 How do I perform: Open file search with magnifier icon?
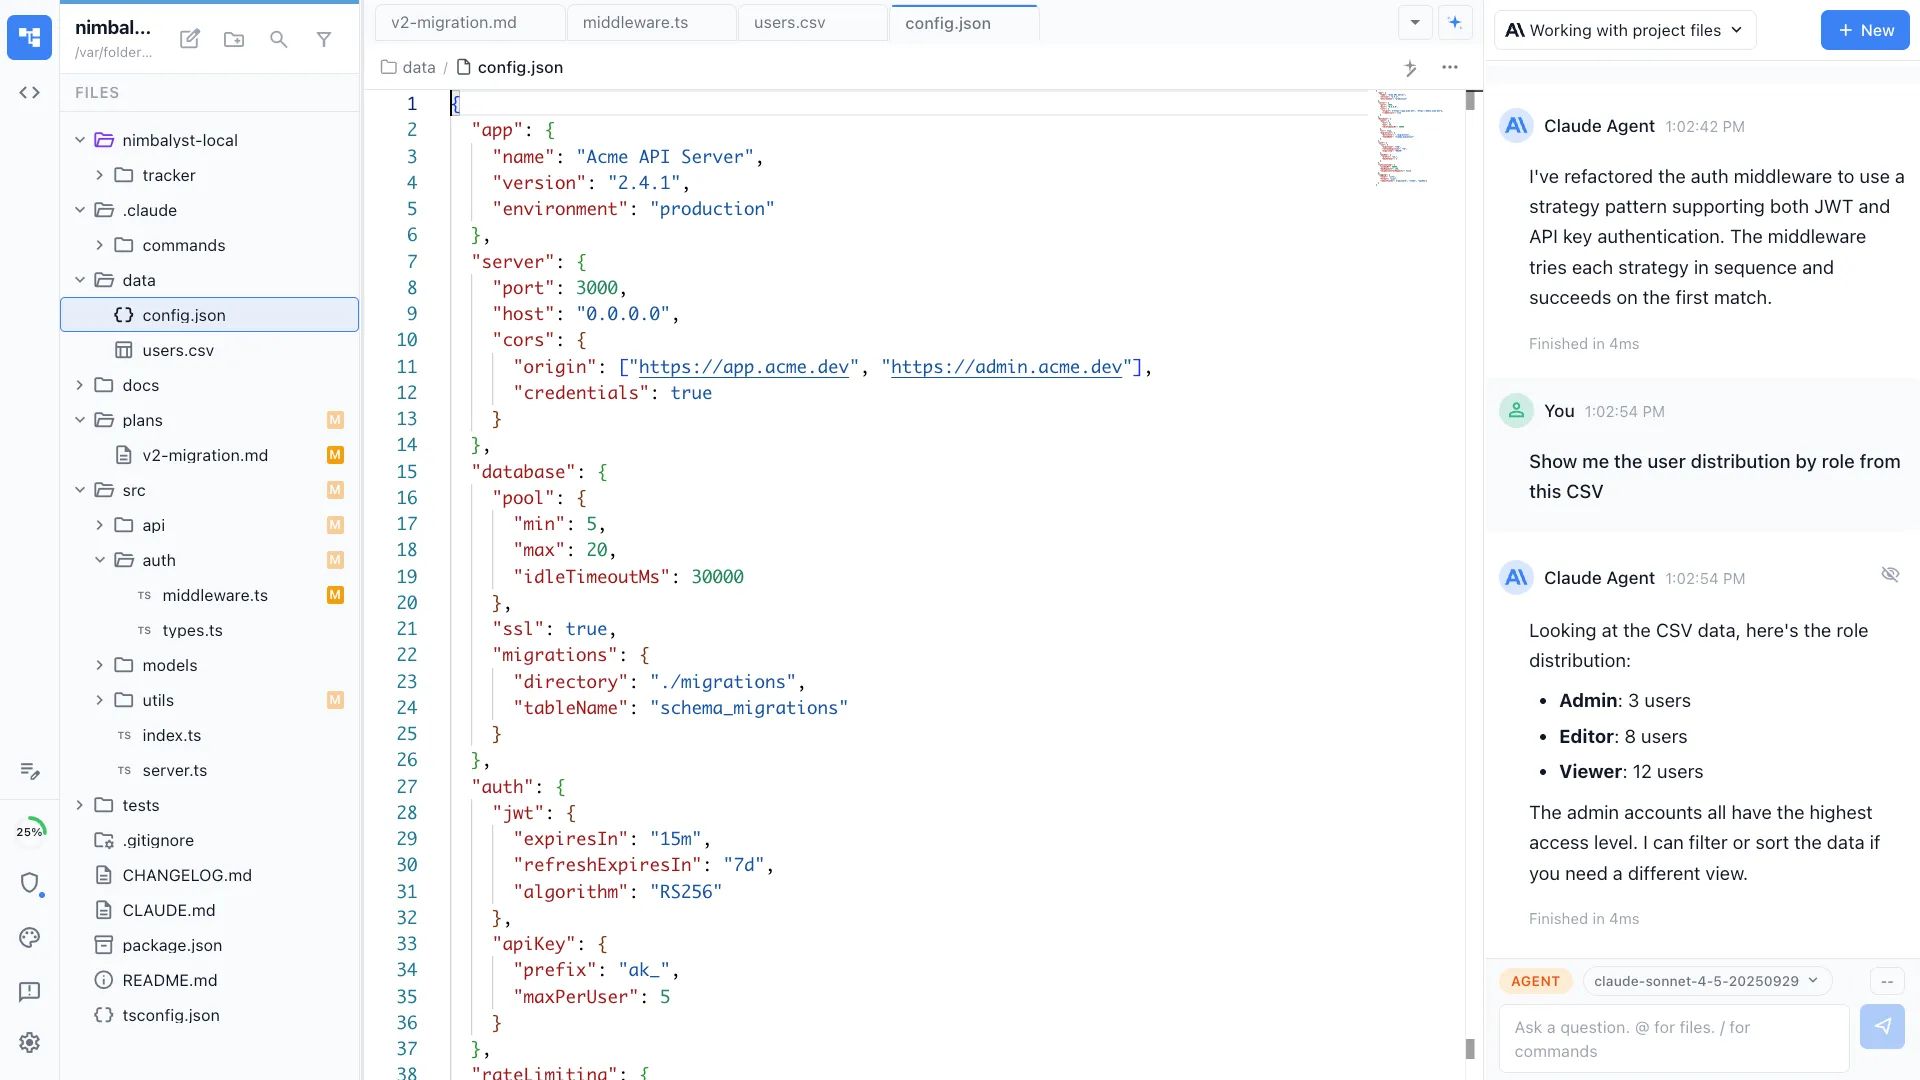(279, 39)
